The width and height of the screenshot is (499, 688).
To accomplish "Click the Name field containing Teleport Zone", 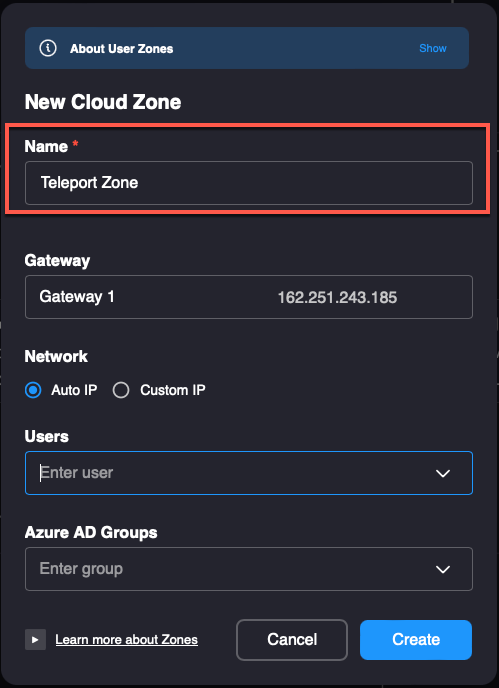I will coord(249,183).
